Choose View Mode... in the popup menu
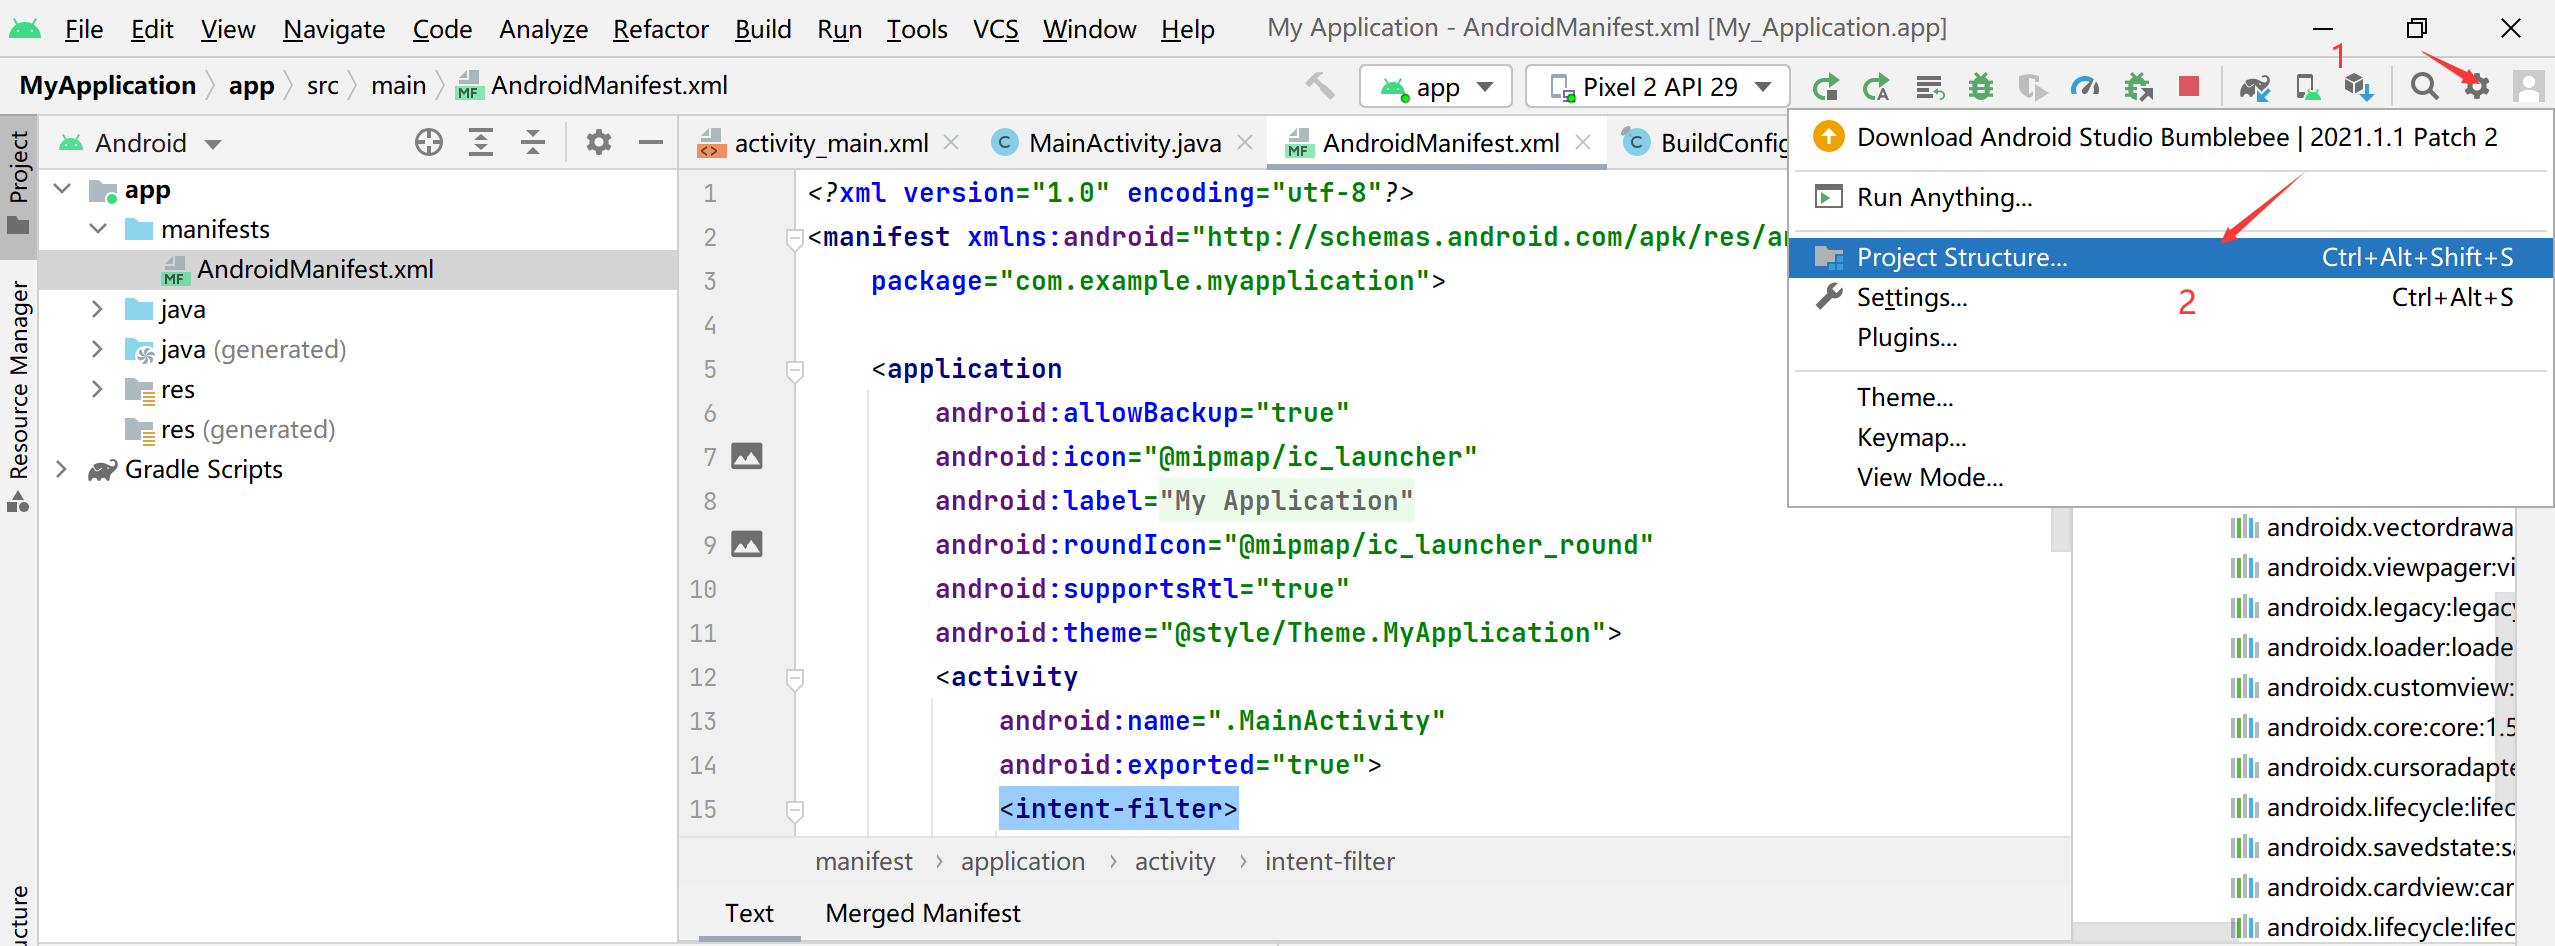Viewport: 2555px width, 946px height. click(2170, 477)
